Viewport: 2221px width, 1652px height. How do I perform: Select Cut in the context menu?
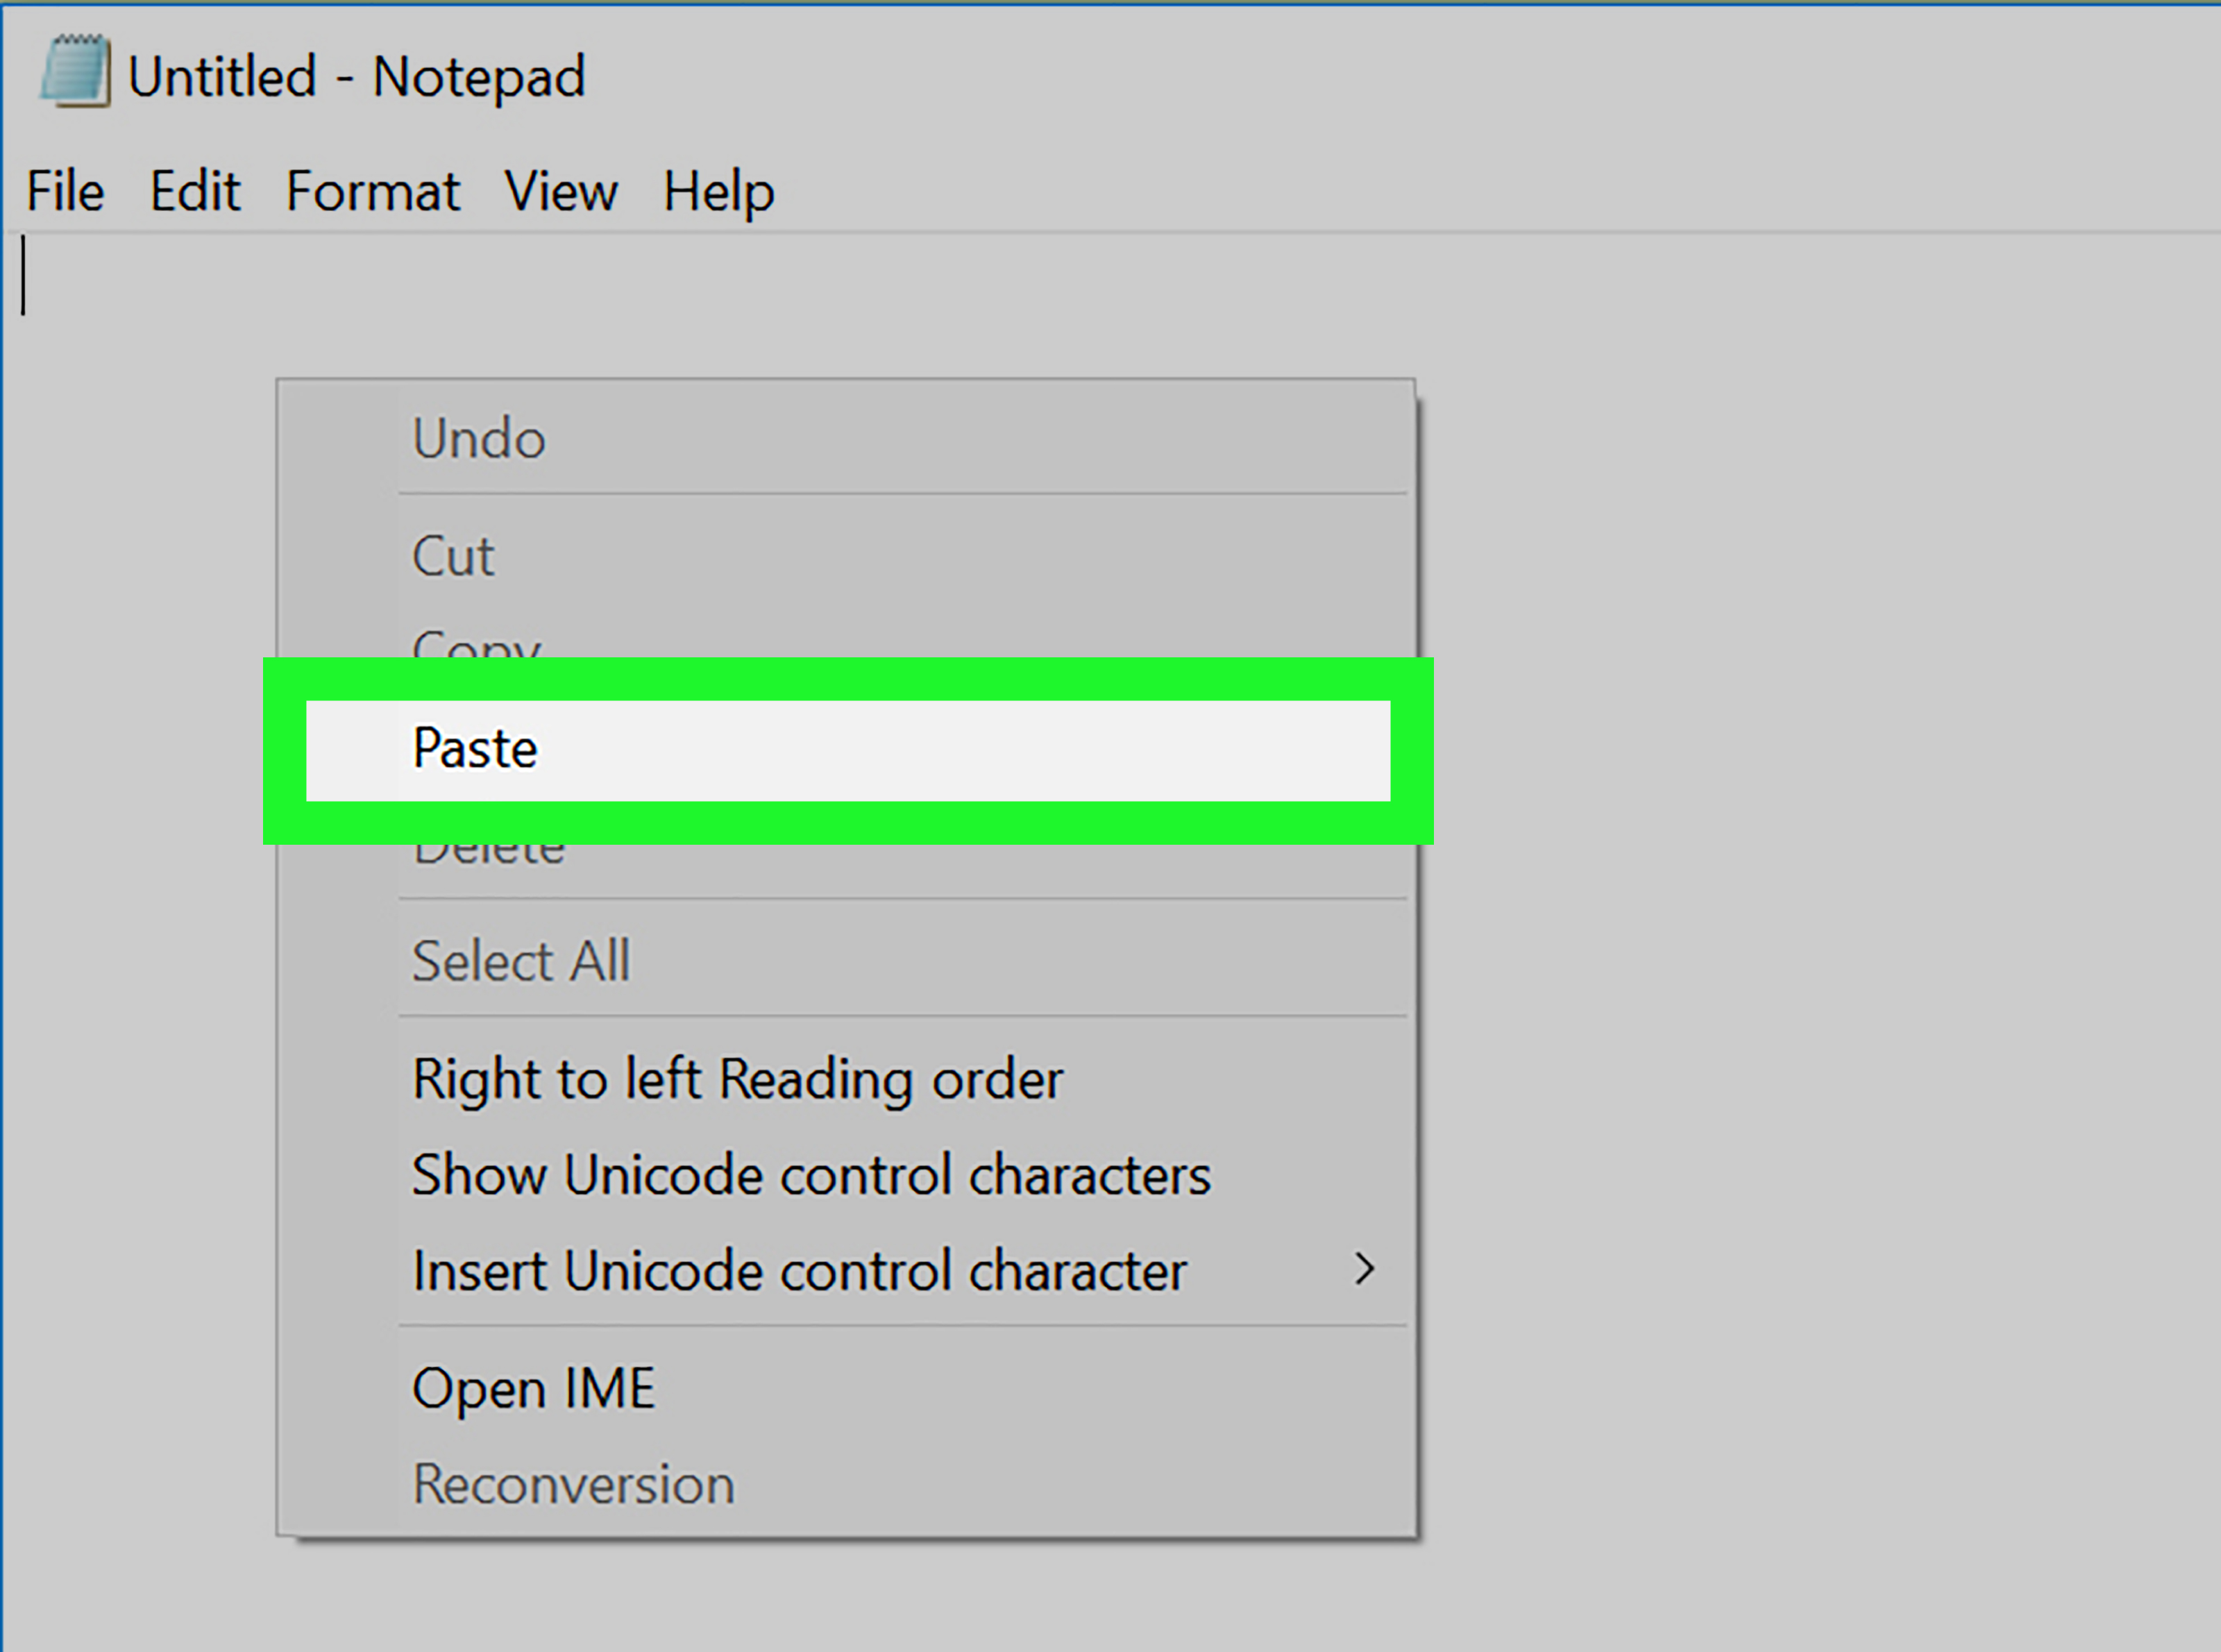click(x=453, y=556)
